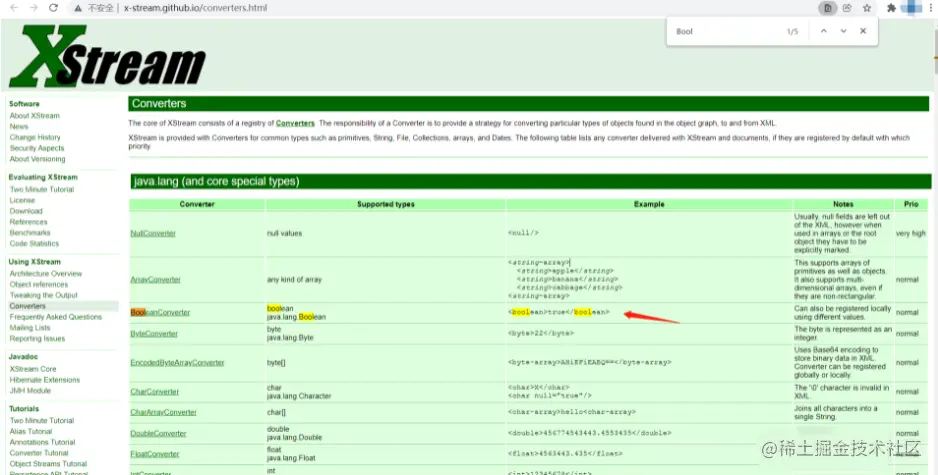Click the XStream logo
The height and width of the screenshot is (475, 938).
tap(108, 57)
